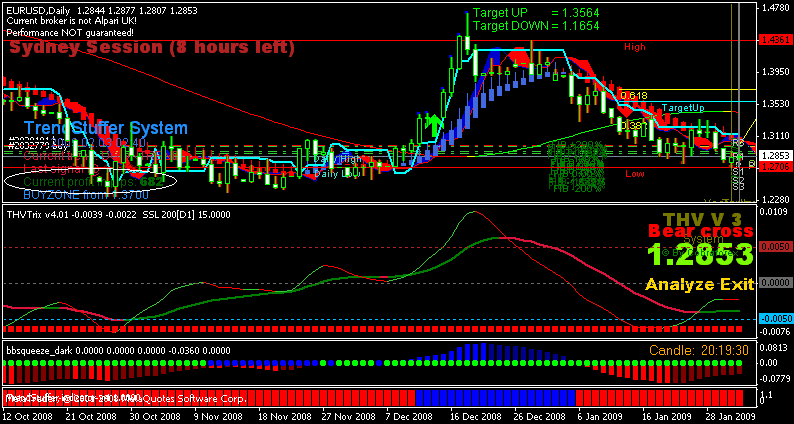This screenshot has height=424, width=794.
Task: Click the 1.4780 price axis value
Action: click(775, 8)
